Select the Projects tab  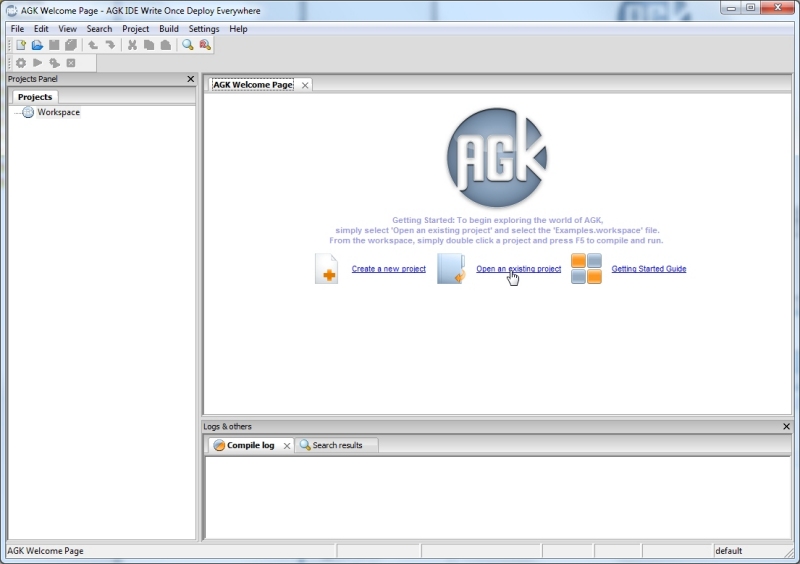pos(35,96)
